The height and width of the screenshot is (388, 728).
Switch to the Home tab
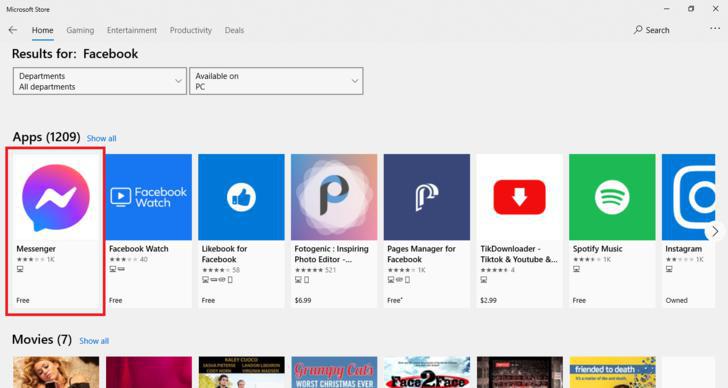[x=43, y=30]
